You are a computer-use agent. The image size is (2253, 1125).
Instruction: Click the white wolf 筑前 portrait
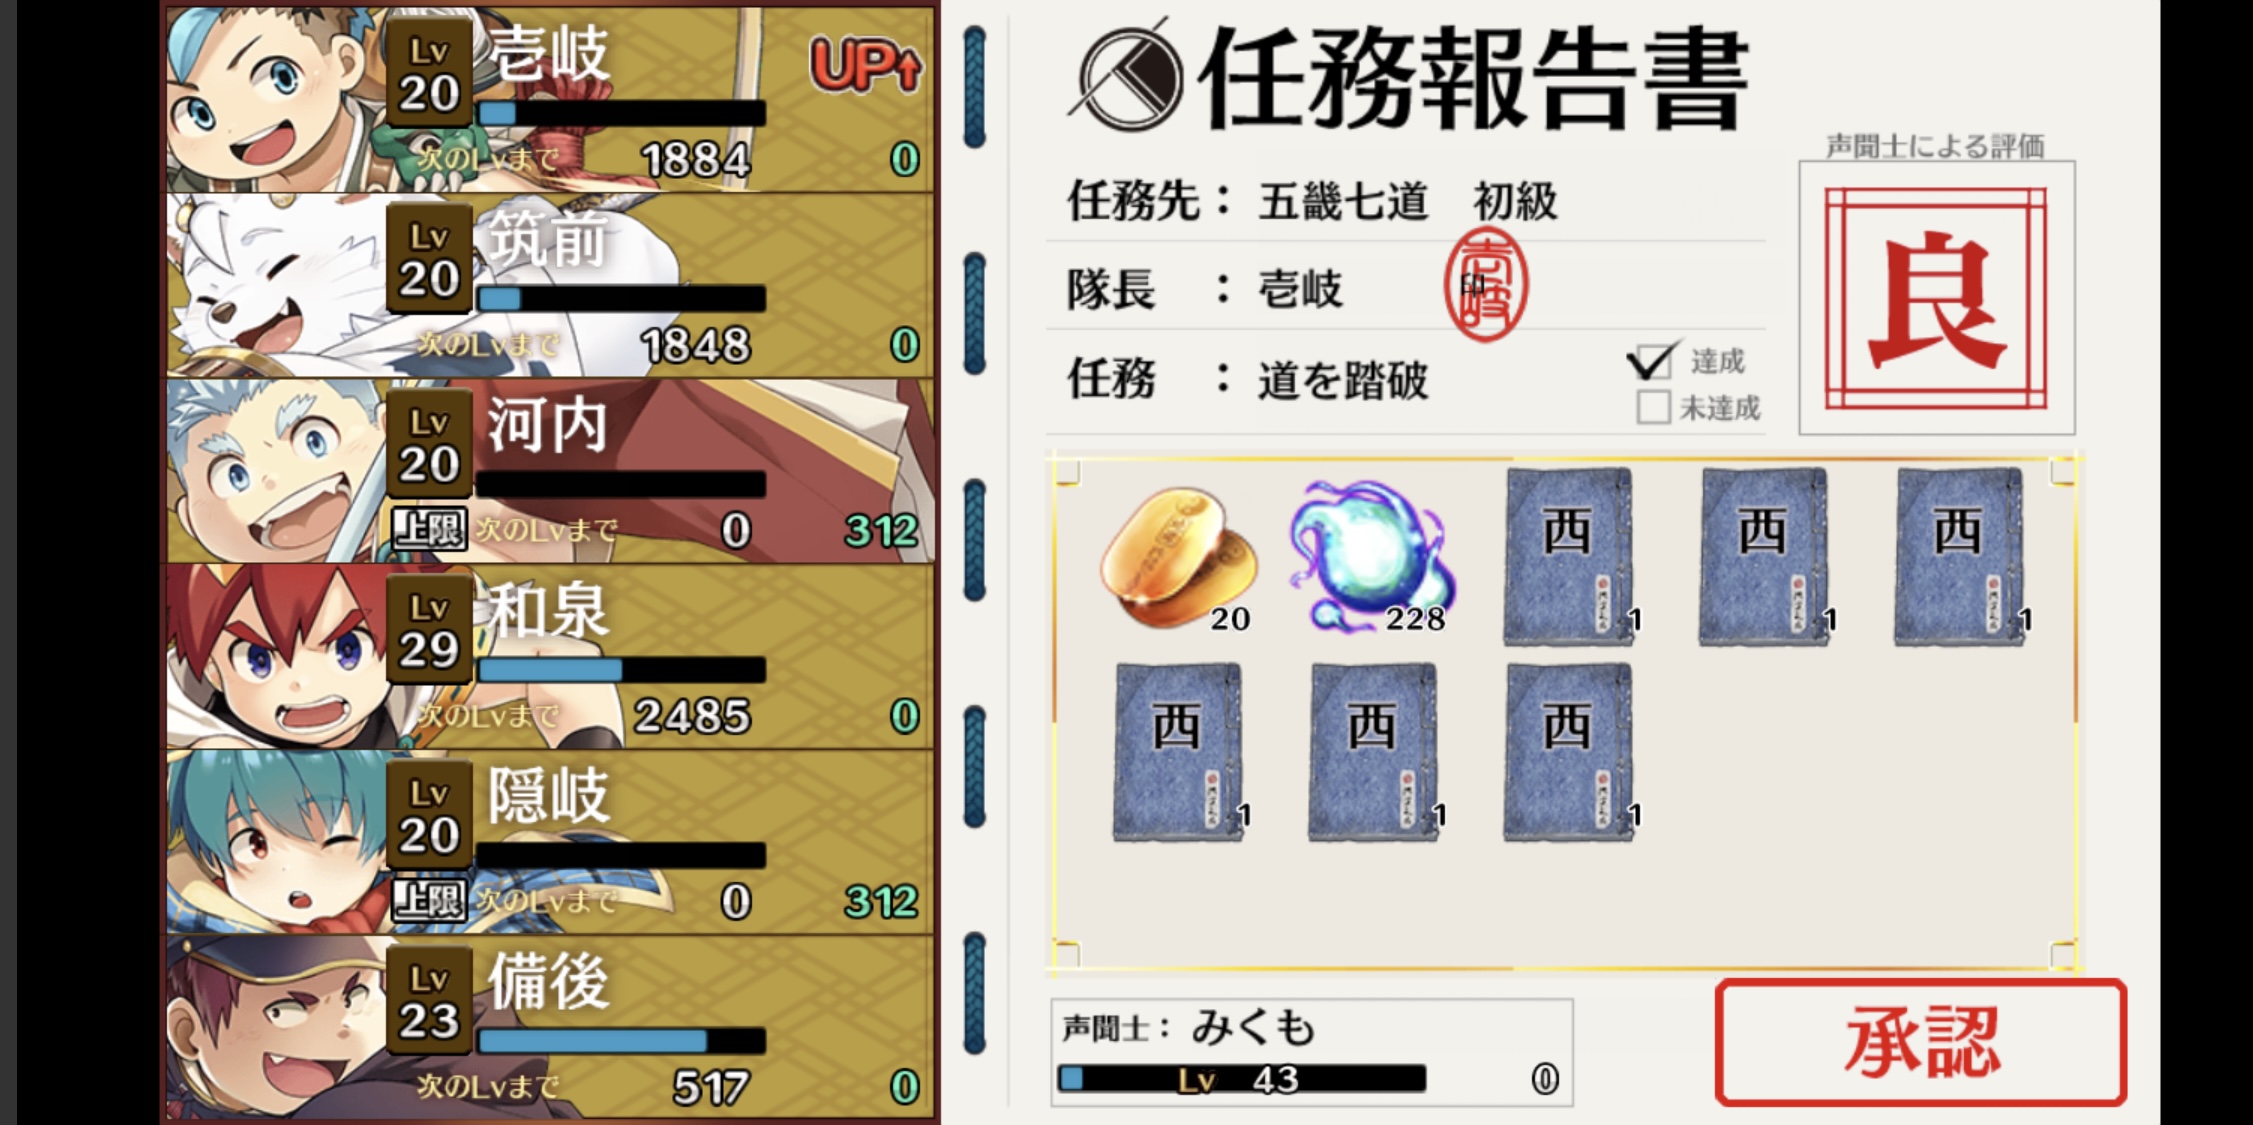(x=277, y=286)
